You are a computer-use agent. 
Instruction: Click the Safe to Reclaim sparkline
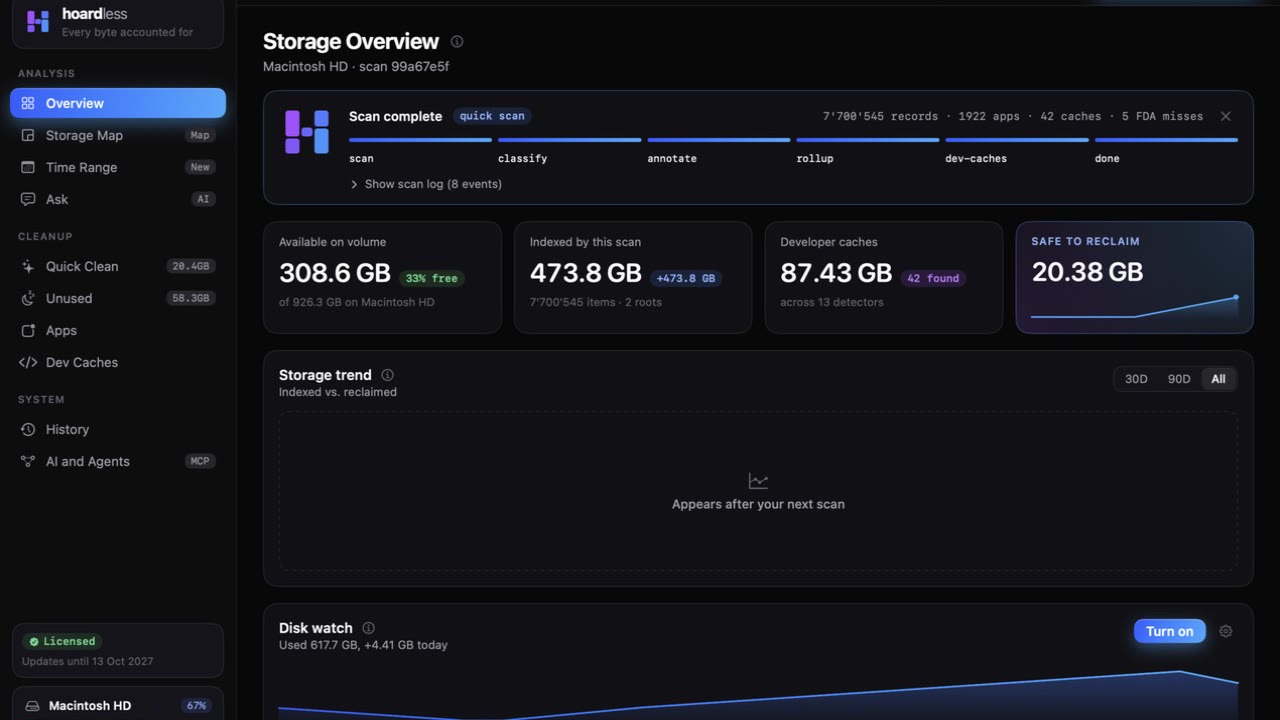point(1134,307)
